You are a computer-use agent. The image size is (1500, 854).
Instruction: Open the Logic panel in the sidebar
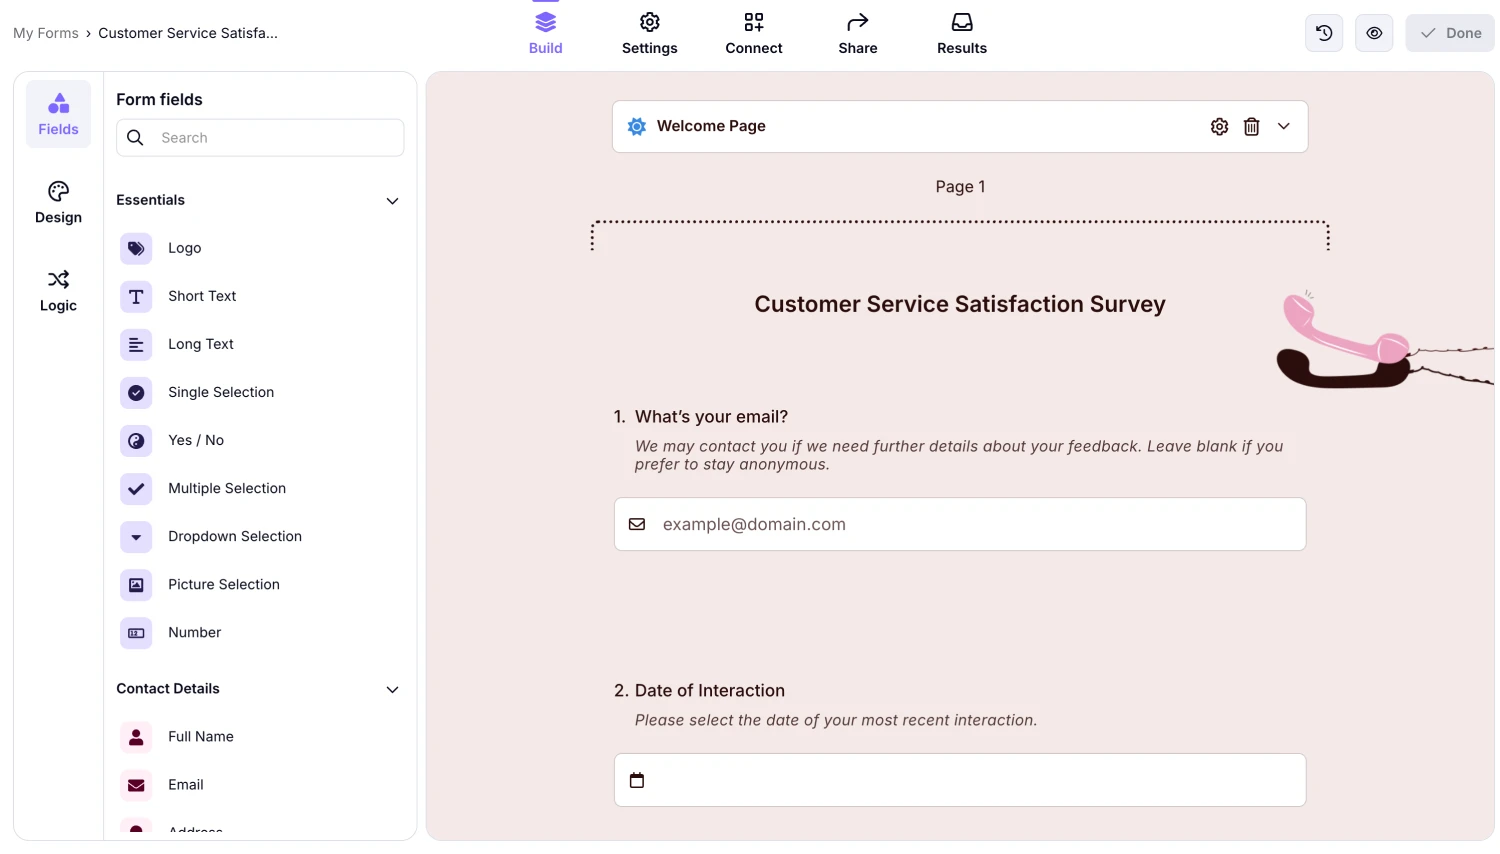(58, 291)
